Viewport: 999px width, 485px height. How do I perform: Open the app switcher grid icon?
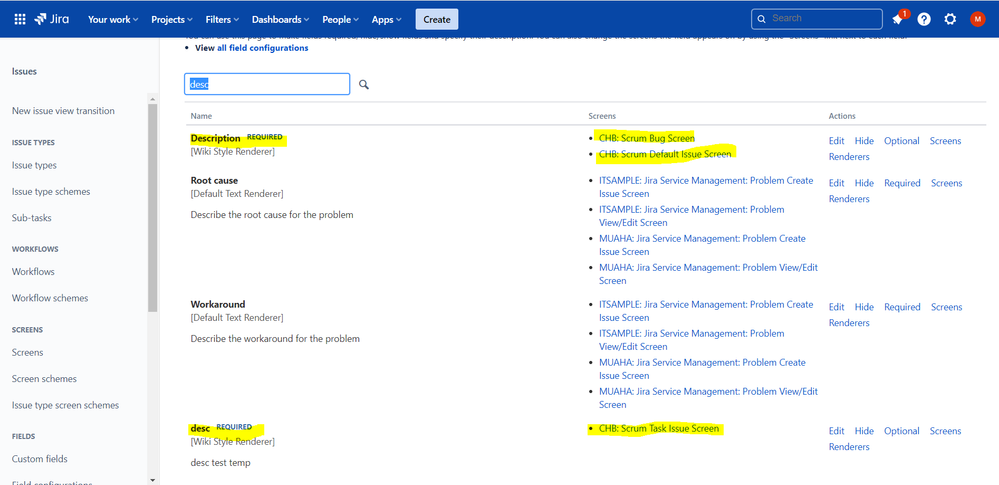[20, 19]
